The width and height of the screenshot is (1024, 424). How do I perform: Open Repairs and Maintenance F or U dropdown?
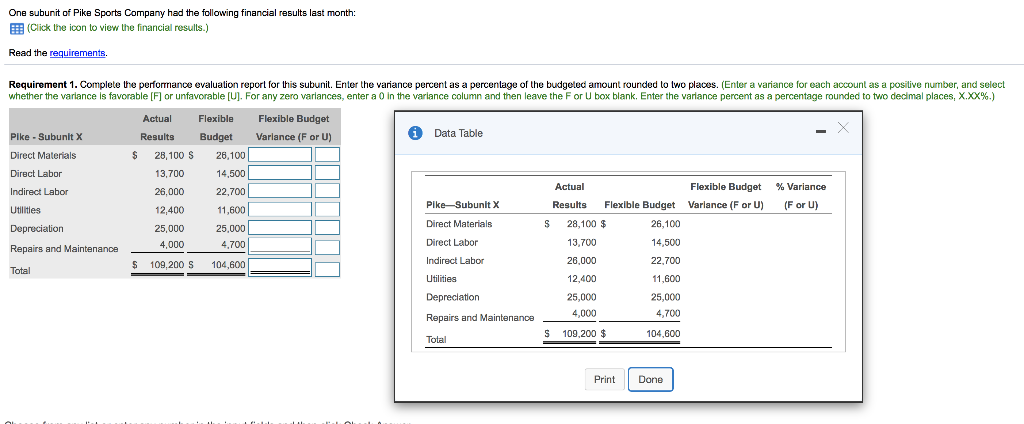tap(327, 247)
